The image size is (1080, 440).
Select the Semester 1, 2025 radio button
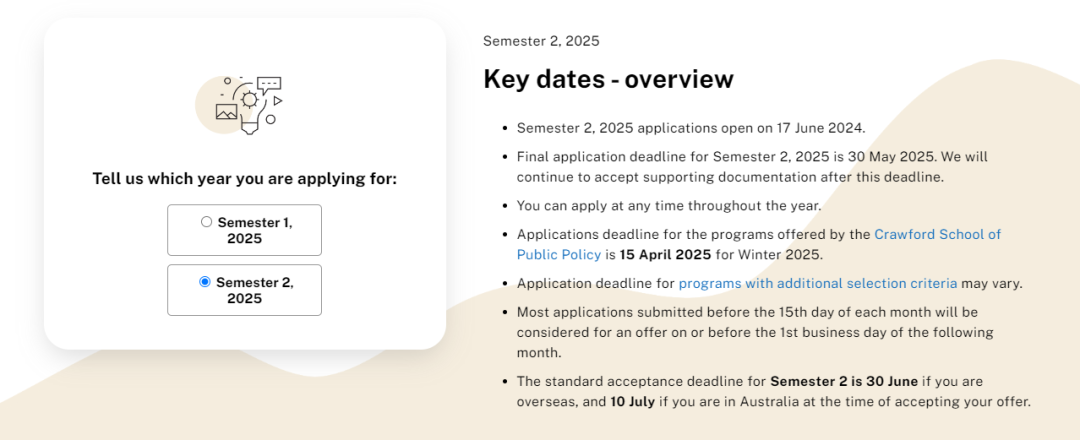click(x=206, y=222)
